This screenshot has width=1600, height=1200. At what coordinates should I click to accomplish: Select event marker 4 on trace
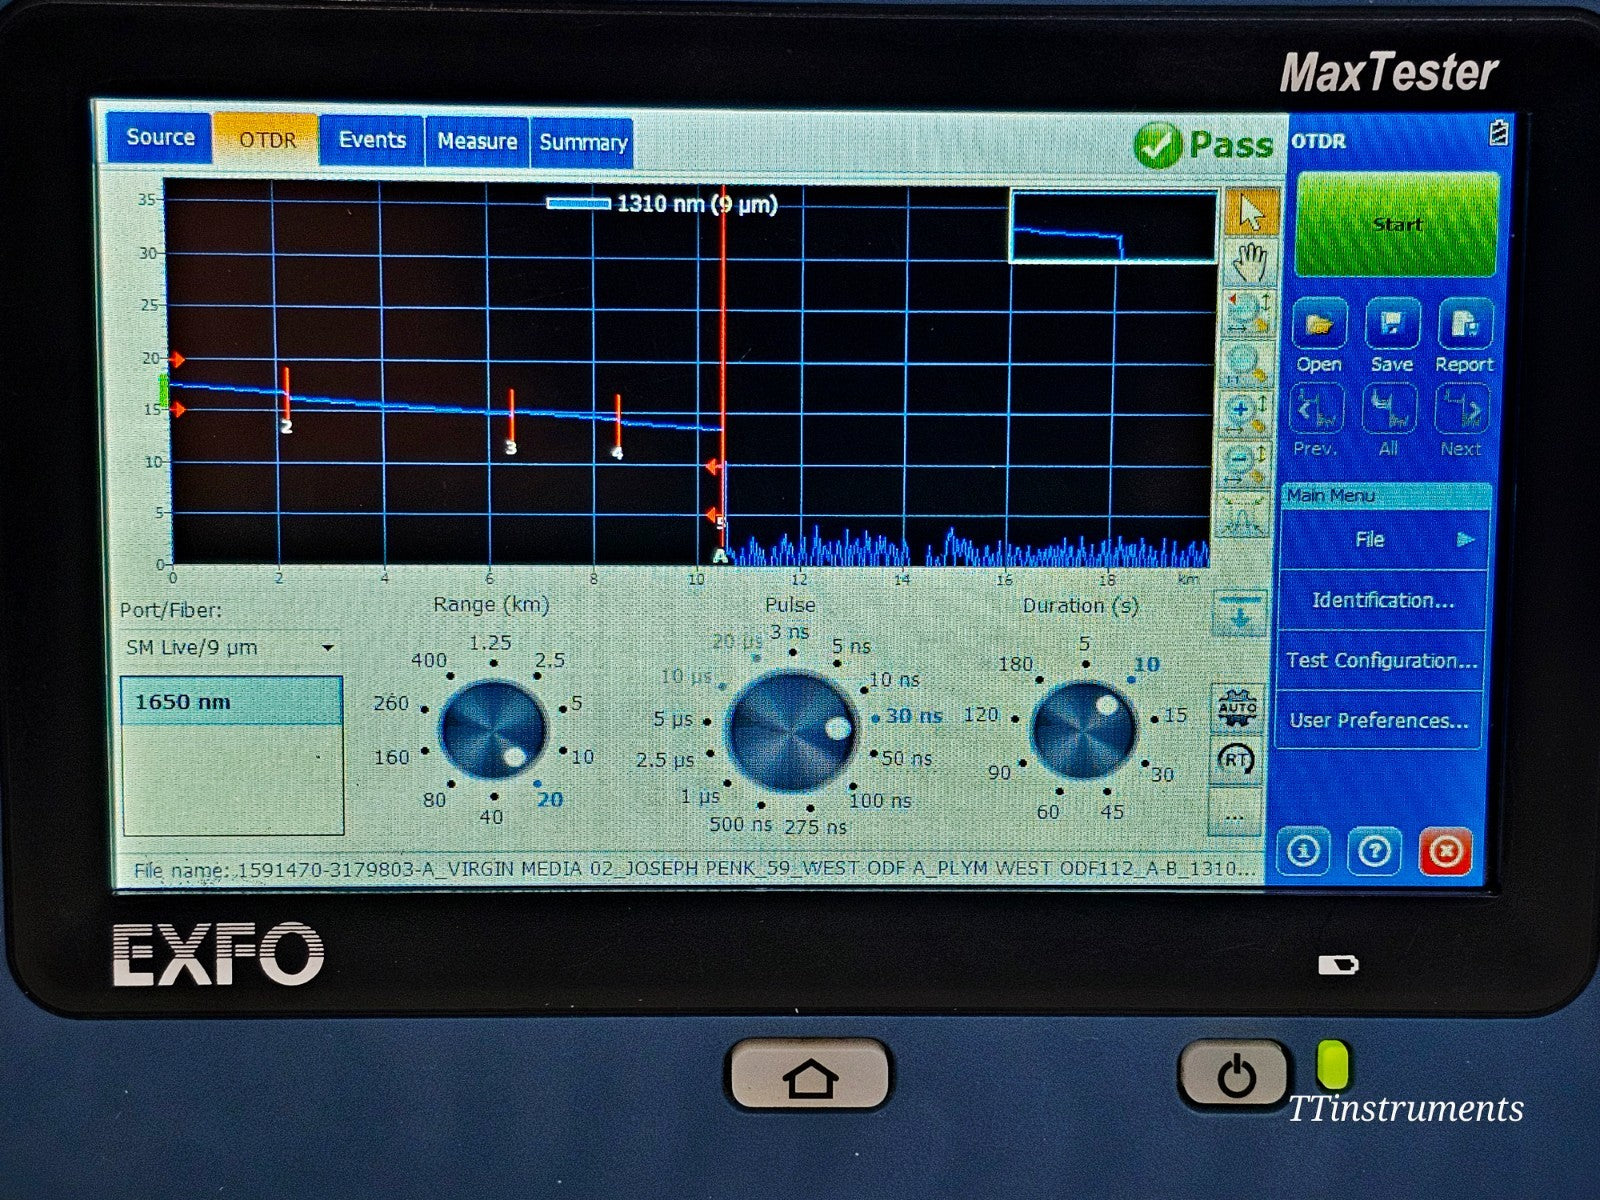pyautogui.click(x=618, y=427)
